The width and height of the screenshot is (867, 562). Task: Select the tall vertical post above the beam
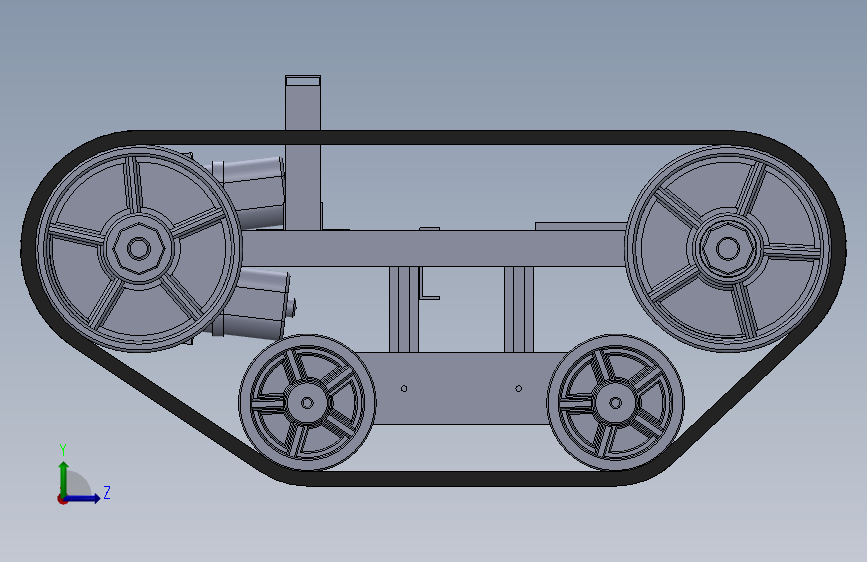[303, 152]
